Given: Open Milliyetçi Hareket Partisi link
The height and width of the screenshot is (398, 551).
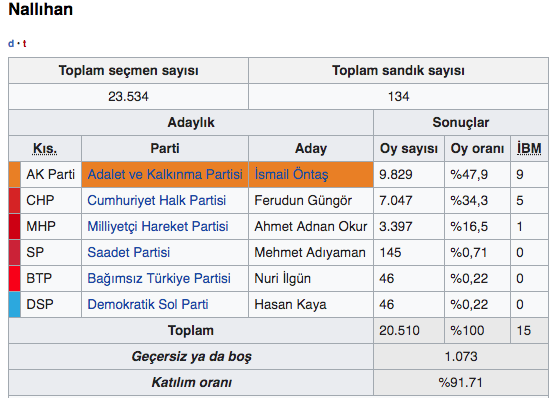Looking at the screenshot, I should pos(158,226).
